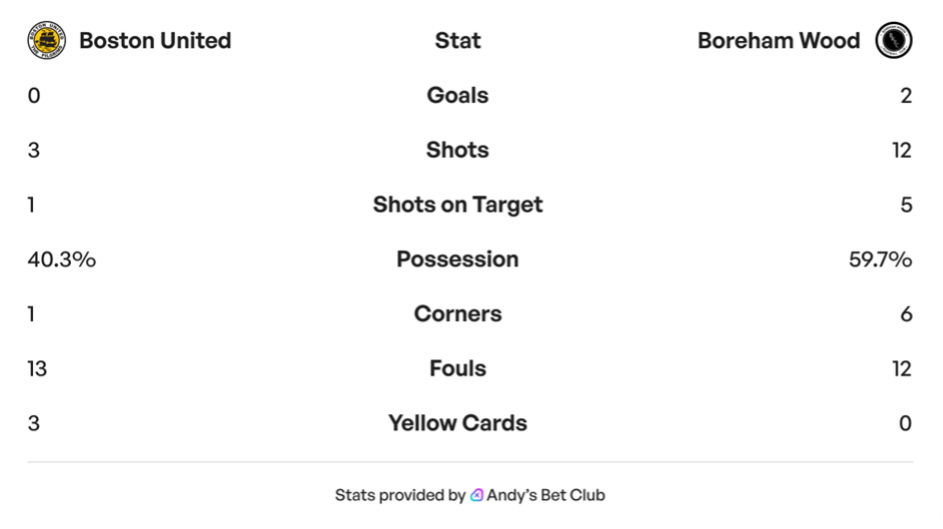This screenshot has width=943, height=529.
Task: Click the Stat column header
Action: [458, 41]
